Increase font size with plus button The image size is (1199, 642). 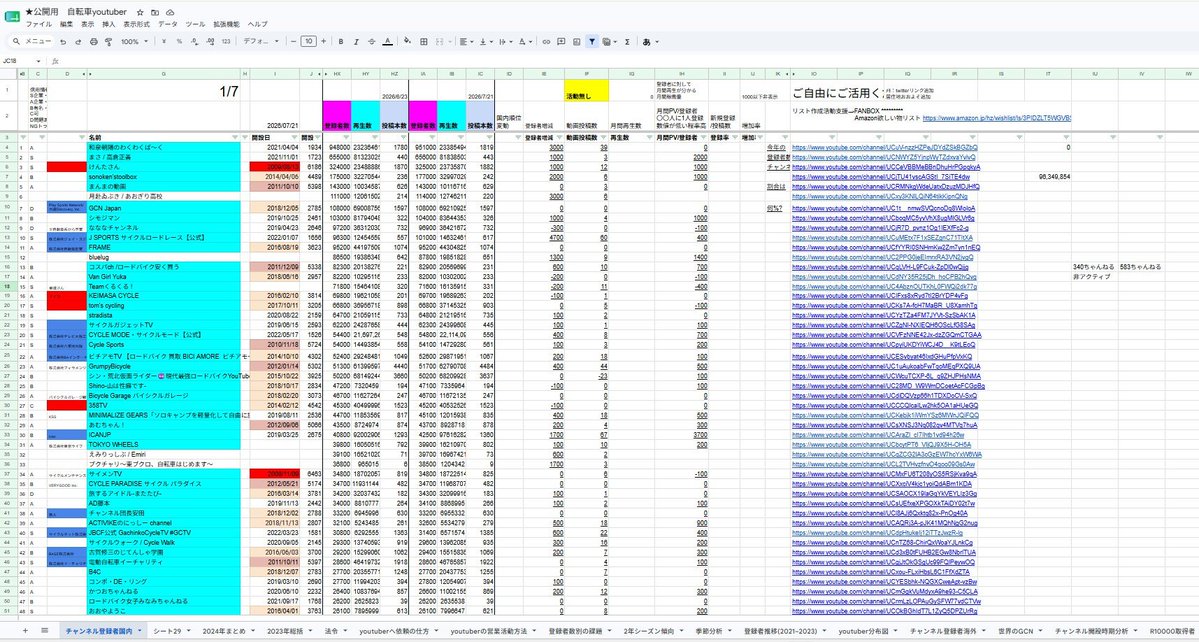[x=323, y=41]
